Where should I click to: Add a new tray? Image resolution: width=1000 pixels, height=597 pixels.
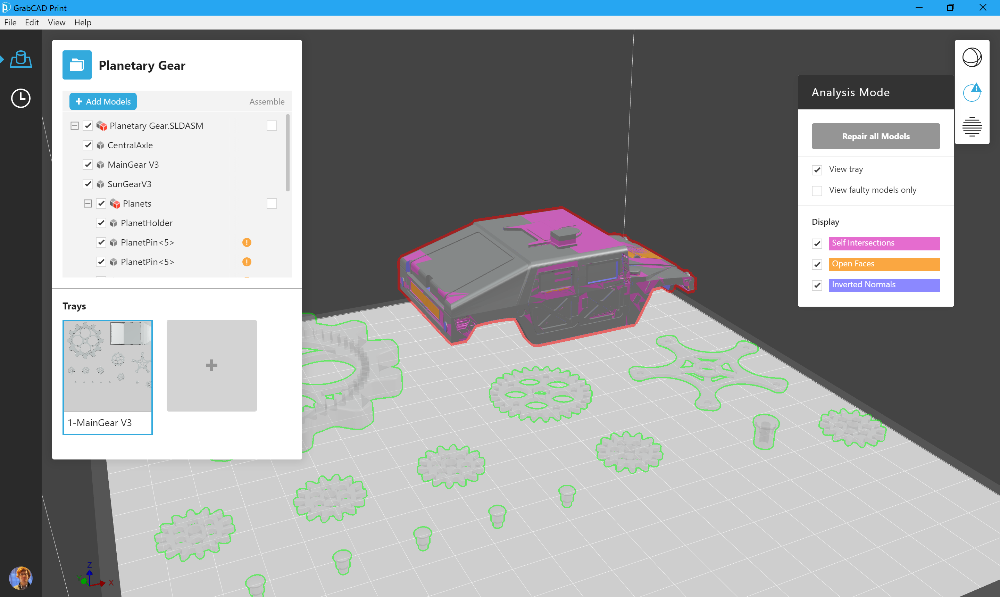pyautogui.click(x=212, y=365)
